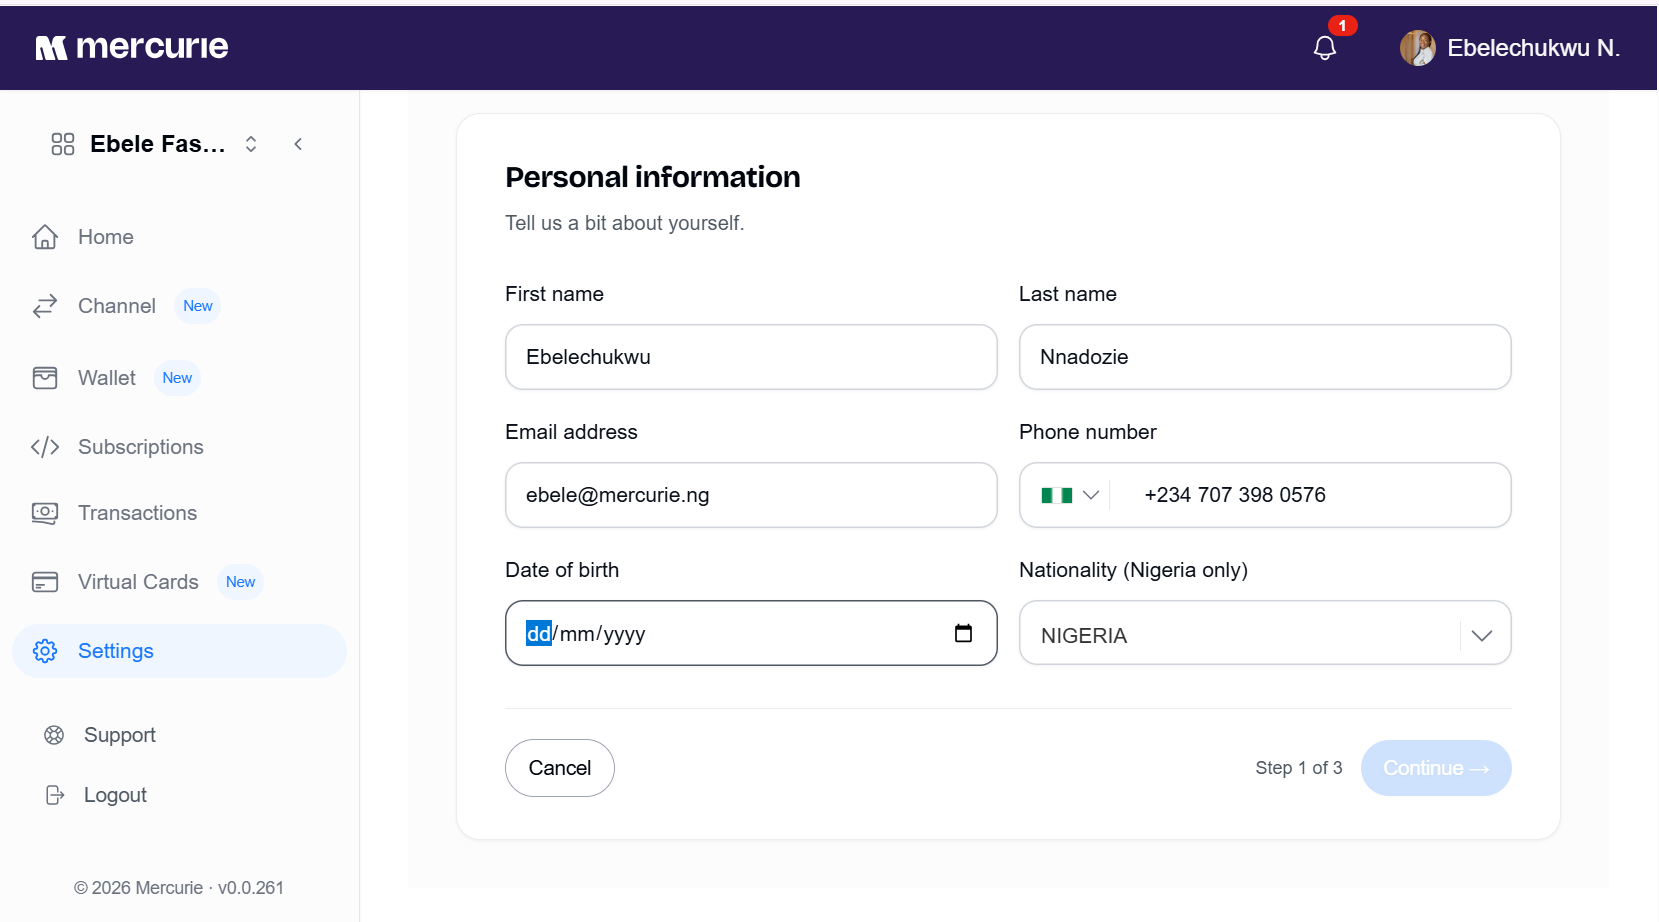Open Support

click(x=120, y=735)
